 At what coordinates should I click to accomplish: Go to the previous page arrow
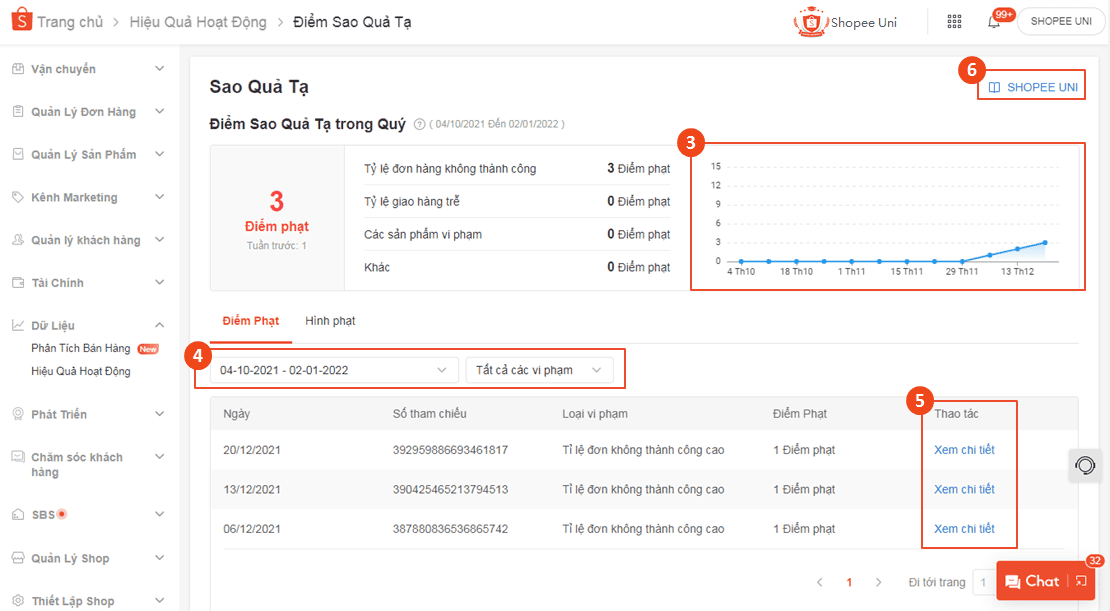tap(820, 582)
